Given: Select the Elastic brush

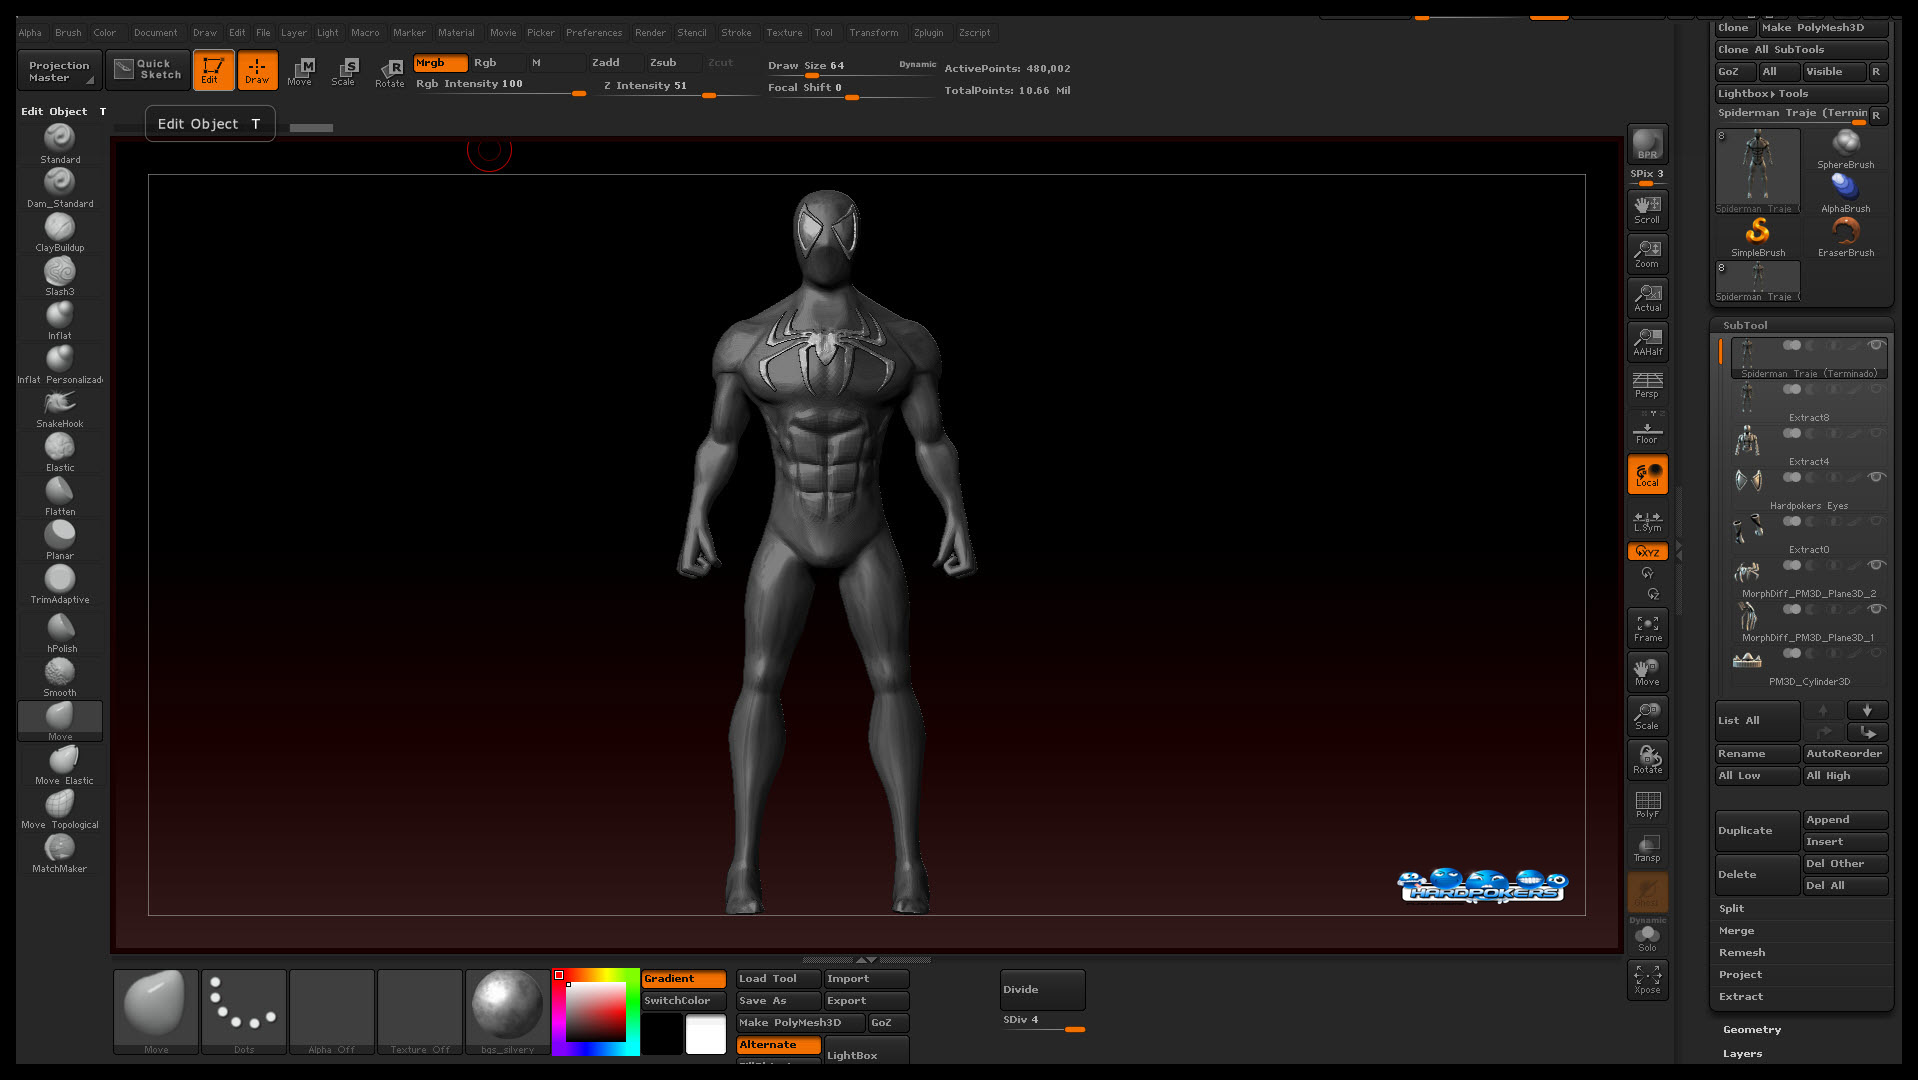Looking at the screenshot, I should pyautogui.click(x=60, y=452).
